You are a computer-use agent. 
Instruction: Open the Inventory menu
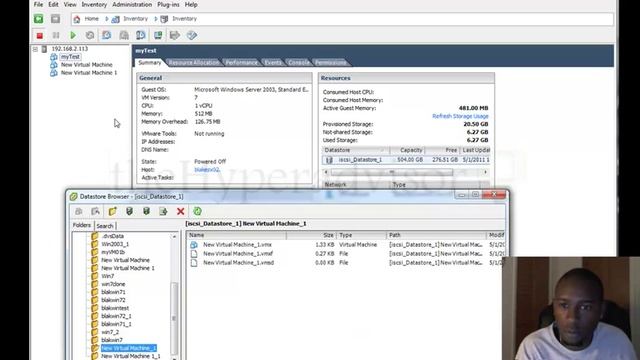pyautogui.click(x=94, y=4)
